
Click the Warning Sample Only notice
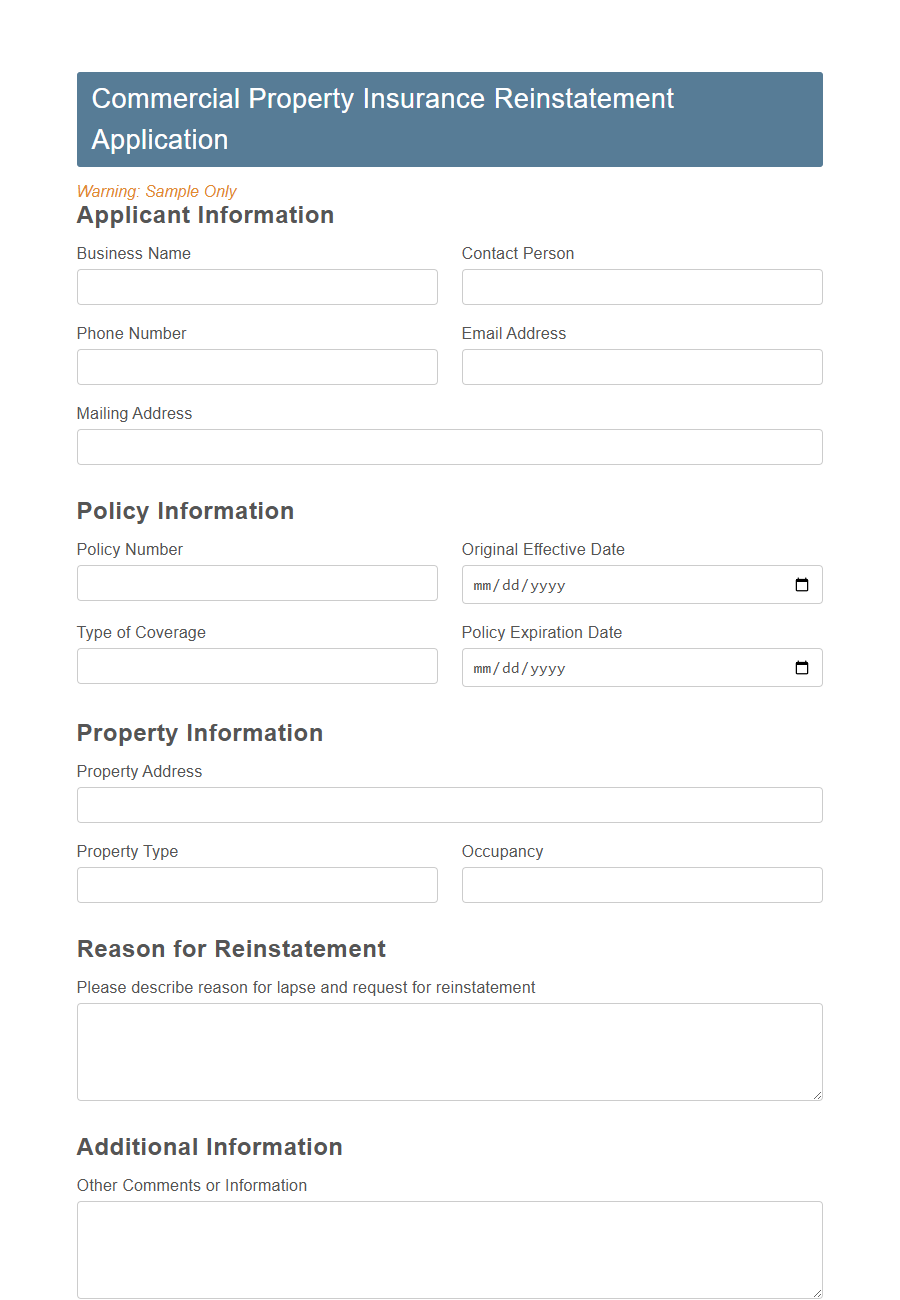click(156, 191)
